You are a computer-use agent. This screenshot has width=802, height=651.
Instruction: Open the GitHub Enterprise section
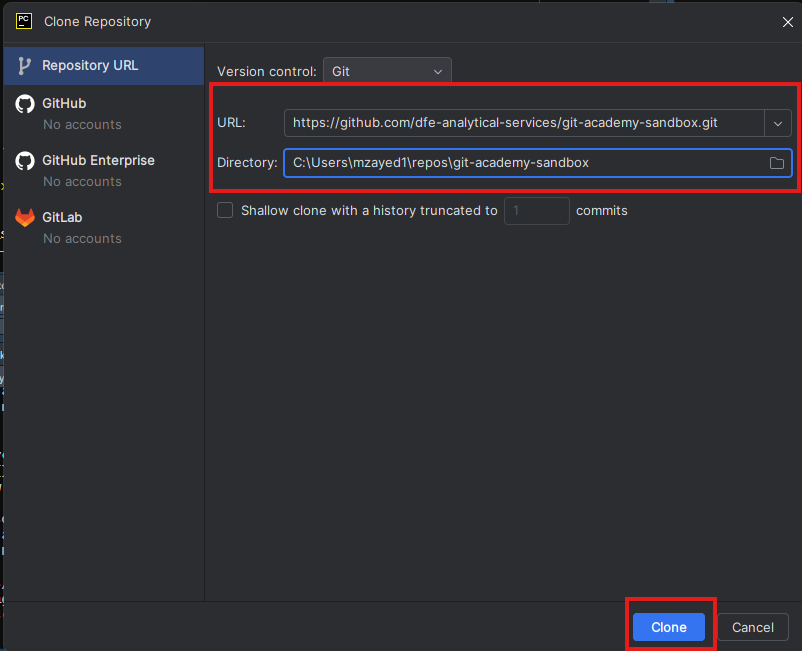pyautogui.click(x=104, y=170)
